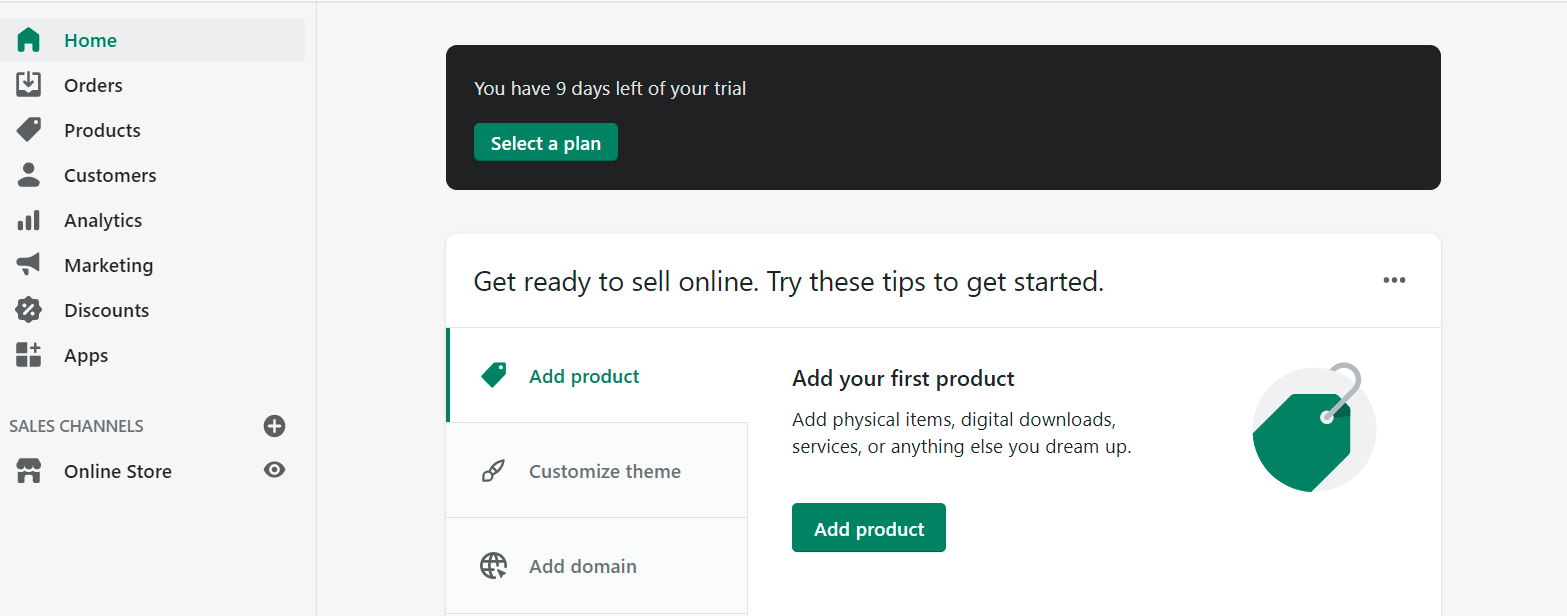
Task: Click the Home house icon in sidebar
Action: click(x=29, y=40)
